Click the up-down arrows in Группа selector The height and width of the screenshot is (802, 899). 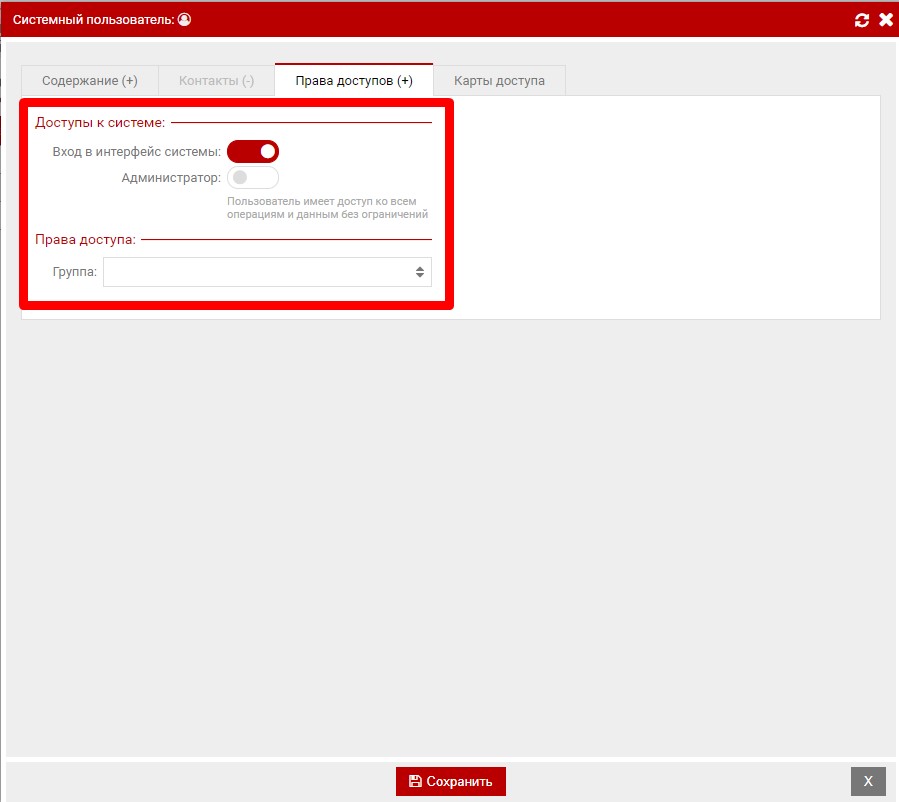420,272
